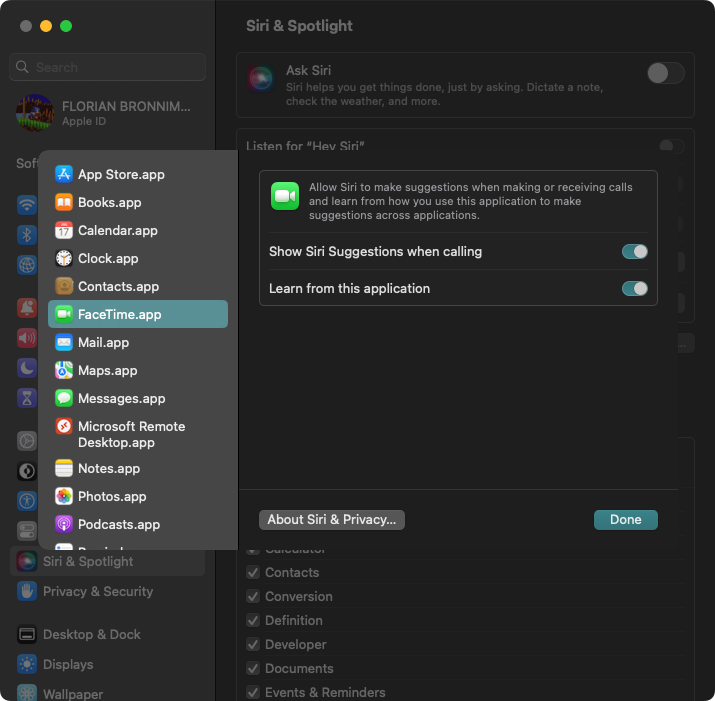Disable Show Siri Suggestions when calling

point(634,252)
